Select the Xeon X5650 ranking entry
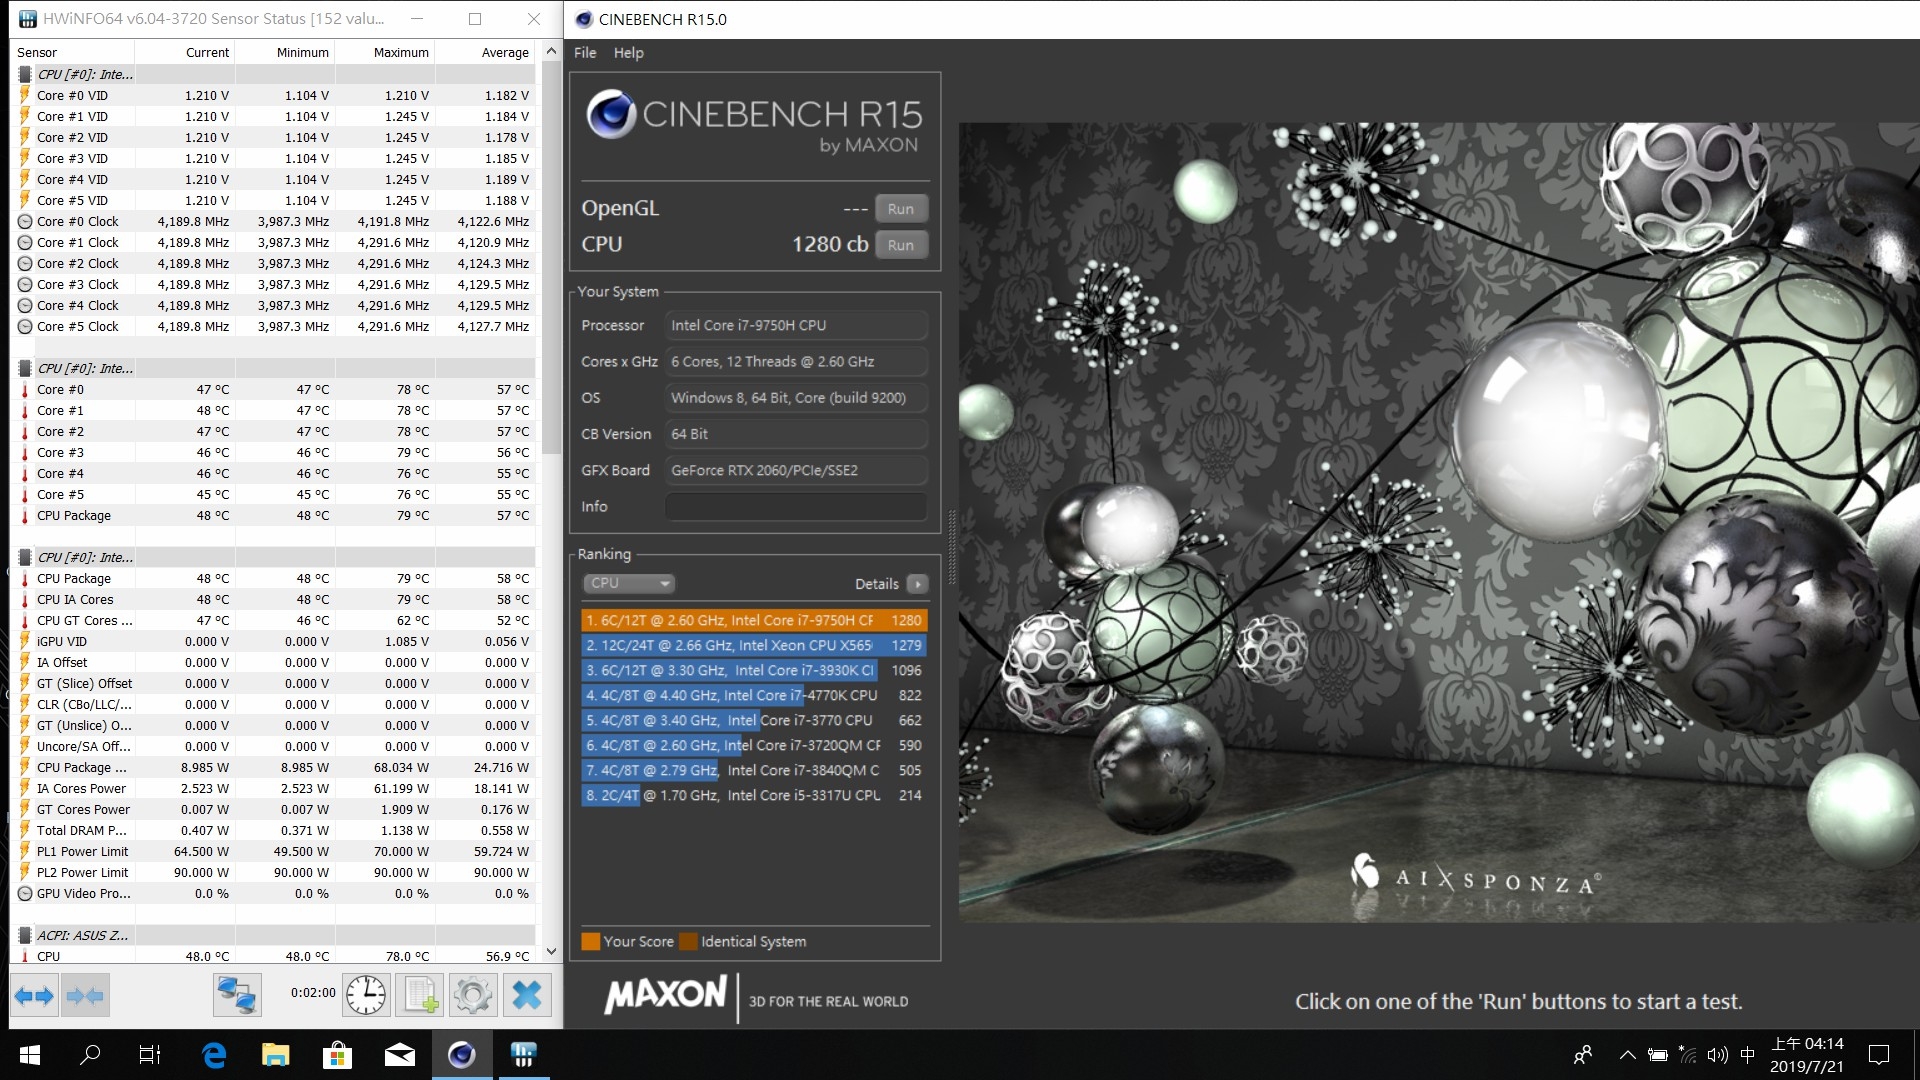This screenshot has height=1080, width=1920. pyautogui.click(x=754, y=646)
